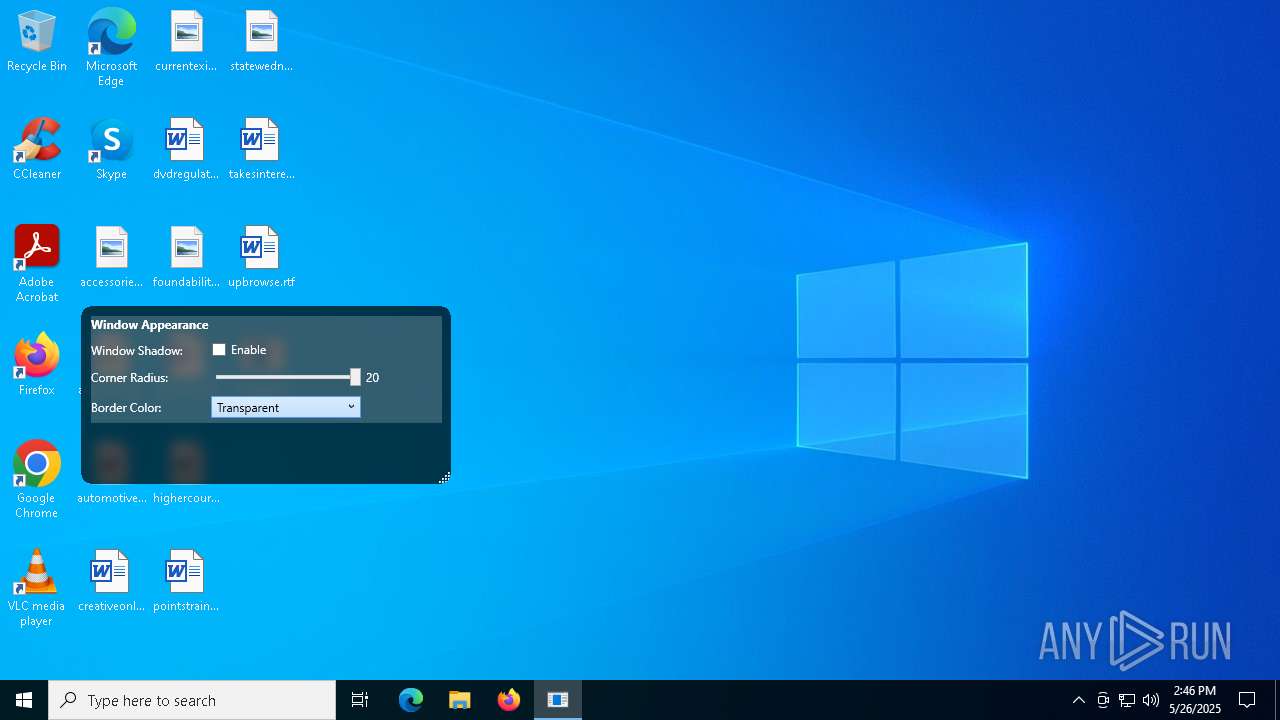
Task: Select the CCleaner desktop shortcut
Action: point(37,150)
